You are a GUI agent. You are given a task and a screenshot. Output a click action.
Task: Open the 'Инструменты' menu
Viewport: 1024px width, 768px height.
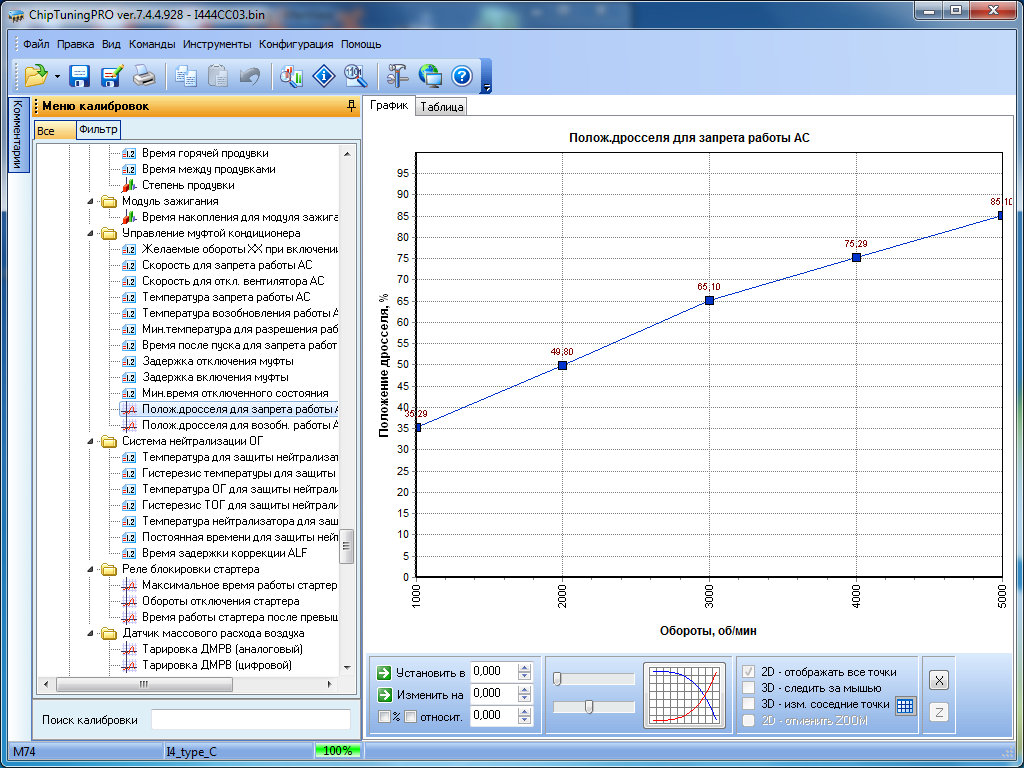click(x=217, y=44)
